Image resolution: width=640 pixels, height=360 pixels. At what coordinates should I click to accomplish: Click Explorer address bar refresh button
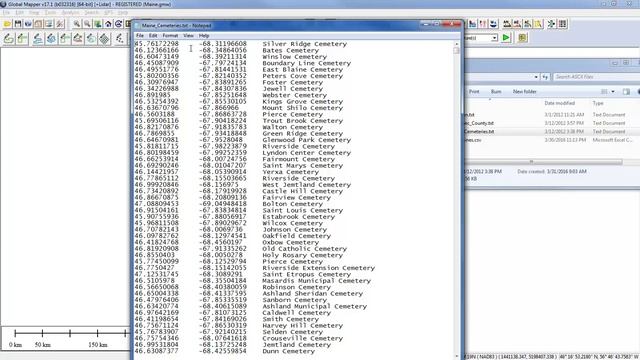(x=545, y=76)
